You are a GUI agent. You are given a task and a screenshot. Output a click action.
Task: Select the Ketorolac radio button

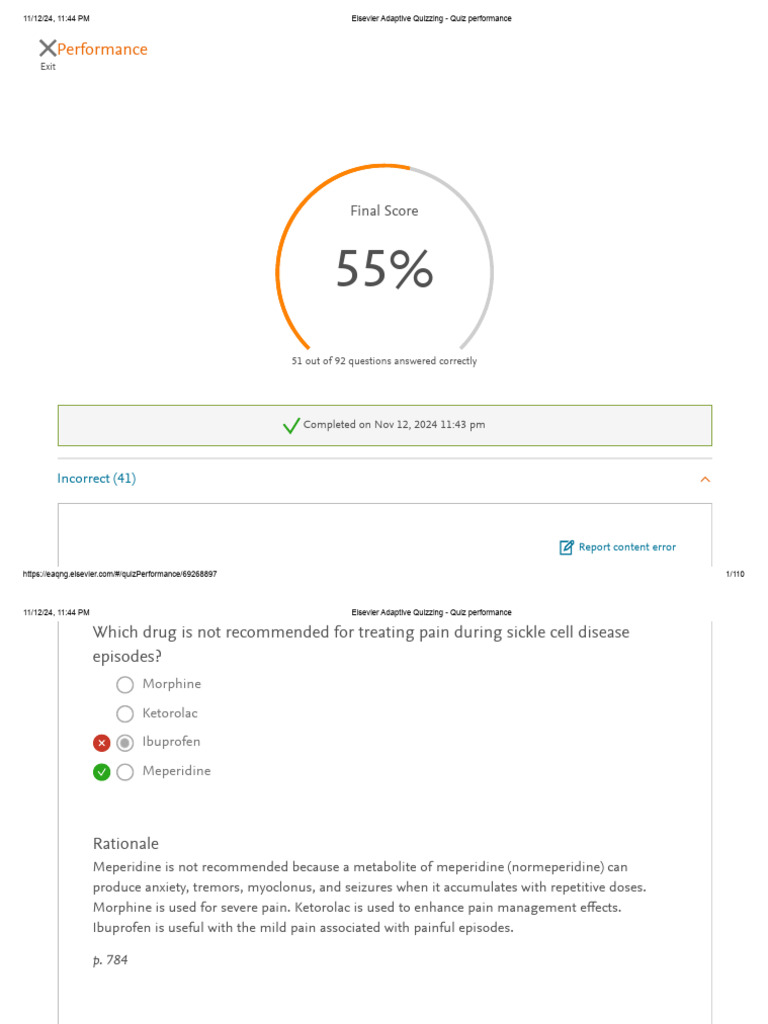point(125,714)
